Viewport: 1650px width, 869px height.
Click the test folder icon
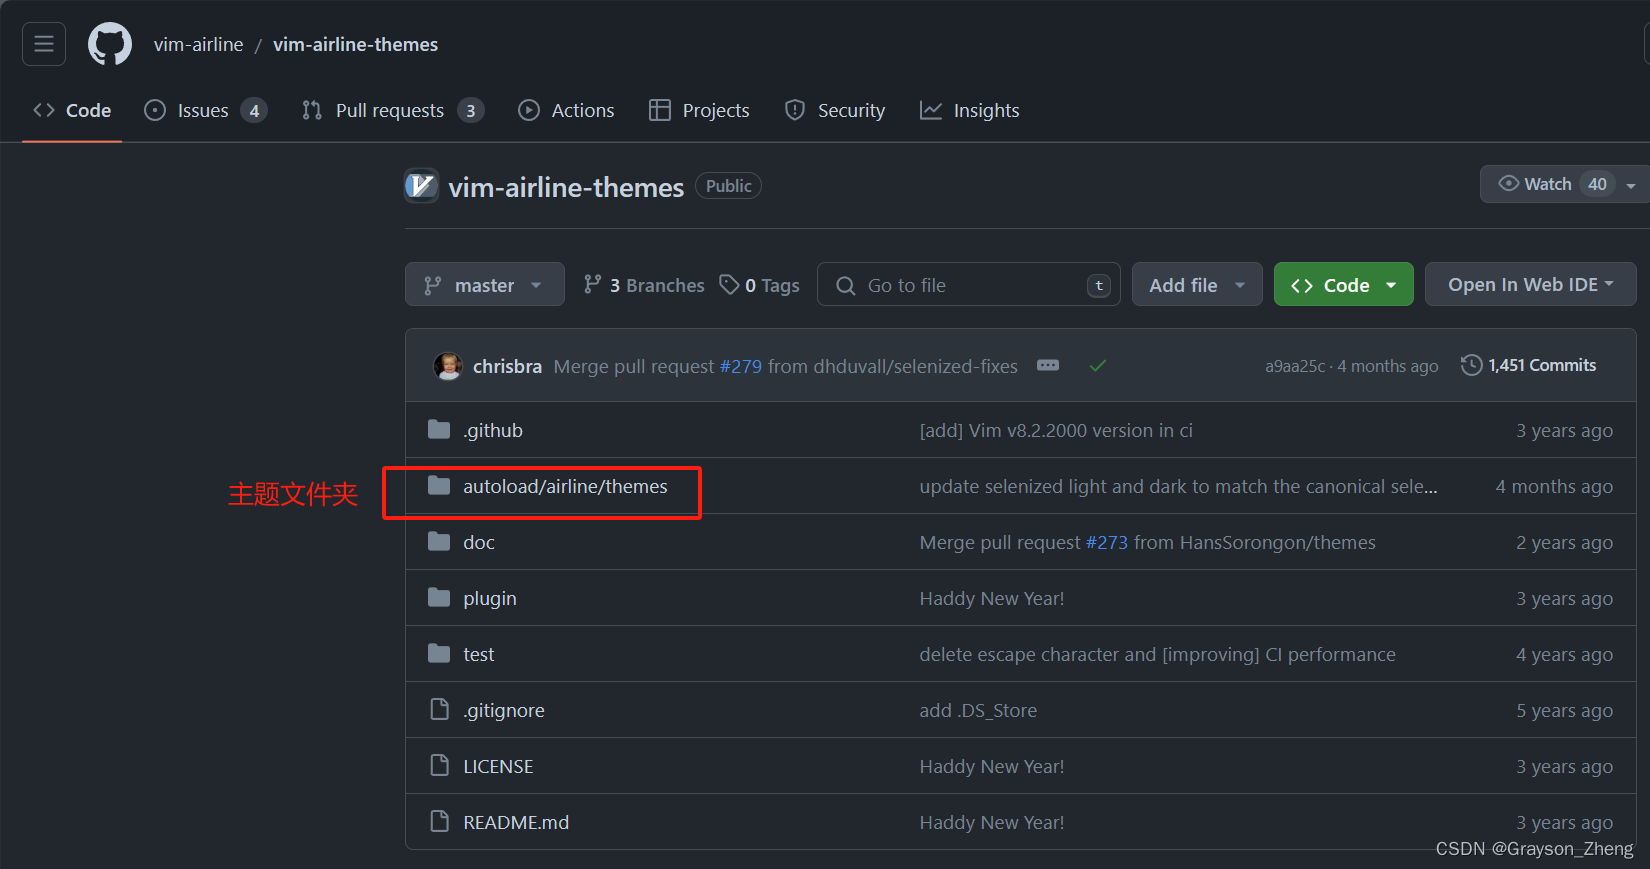(439, 654)
